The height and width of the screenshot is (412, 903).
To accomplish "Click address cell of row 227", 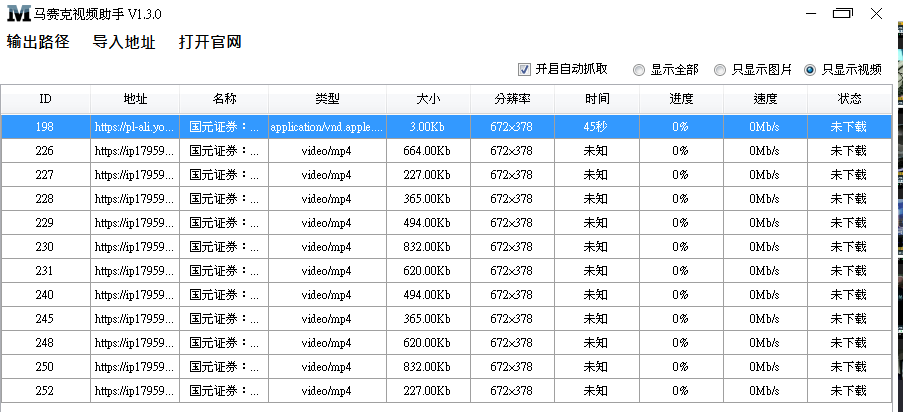I will click(135, 175).
